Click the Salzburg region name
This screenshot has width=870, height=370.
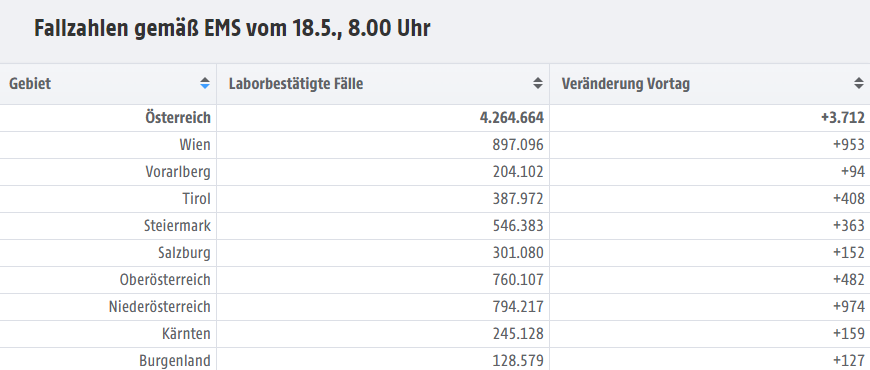(184, 253)
